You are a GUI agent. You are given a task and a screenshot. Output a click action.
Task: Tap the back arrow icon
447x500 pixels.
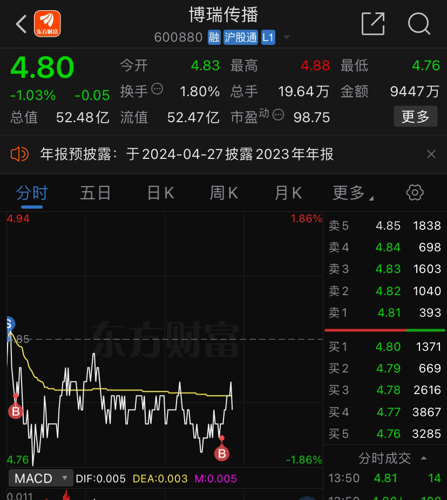21,24
